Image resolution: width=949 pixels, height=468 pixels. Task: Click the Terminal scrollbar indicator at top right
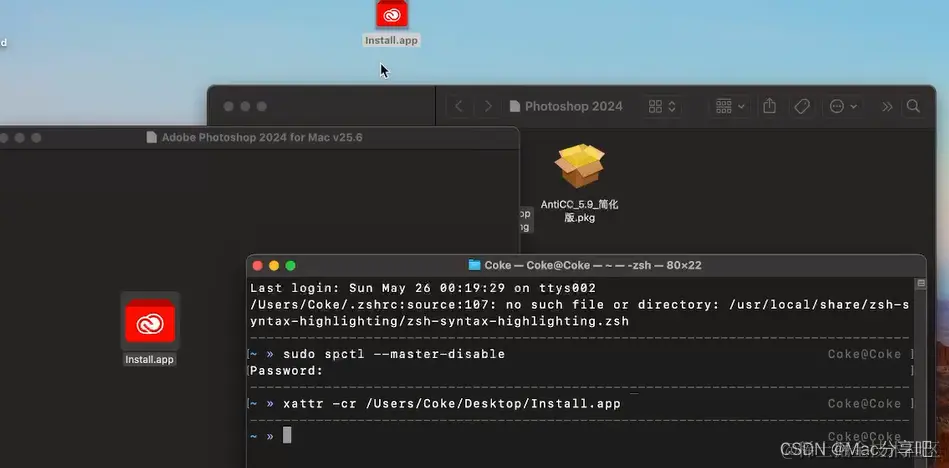pos(921,283)
